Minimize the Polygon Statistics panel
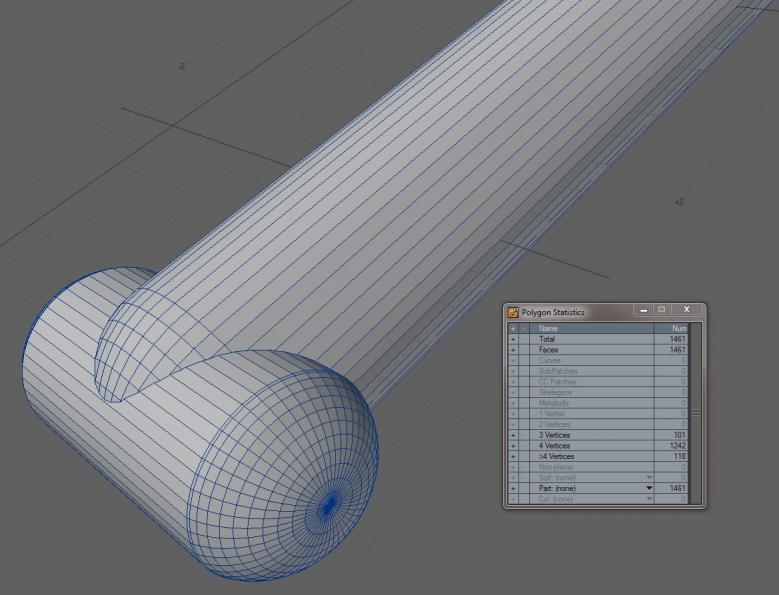This screenshot has height=595, width=779. 643,311
